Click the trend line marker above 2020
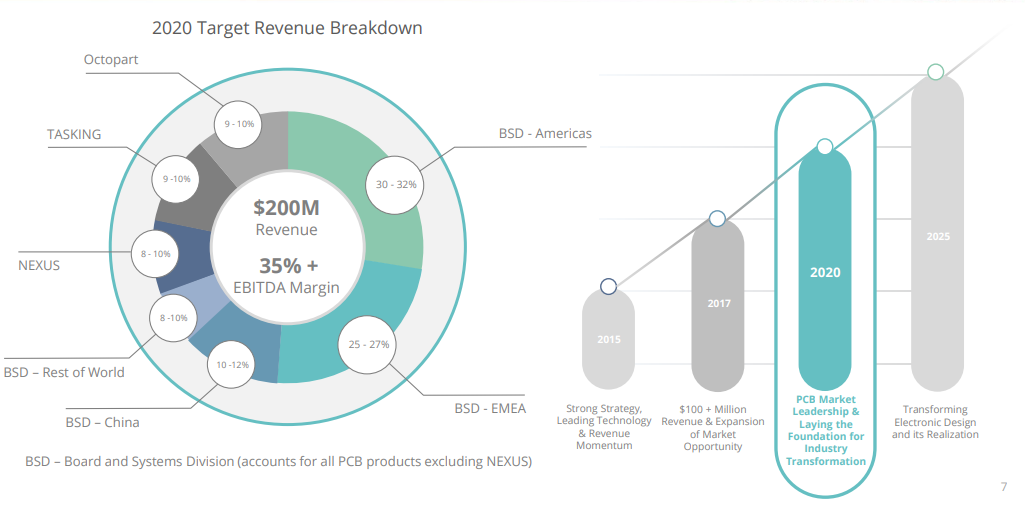 (825, 146)
